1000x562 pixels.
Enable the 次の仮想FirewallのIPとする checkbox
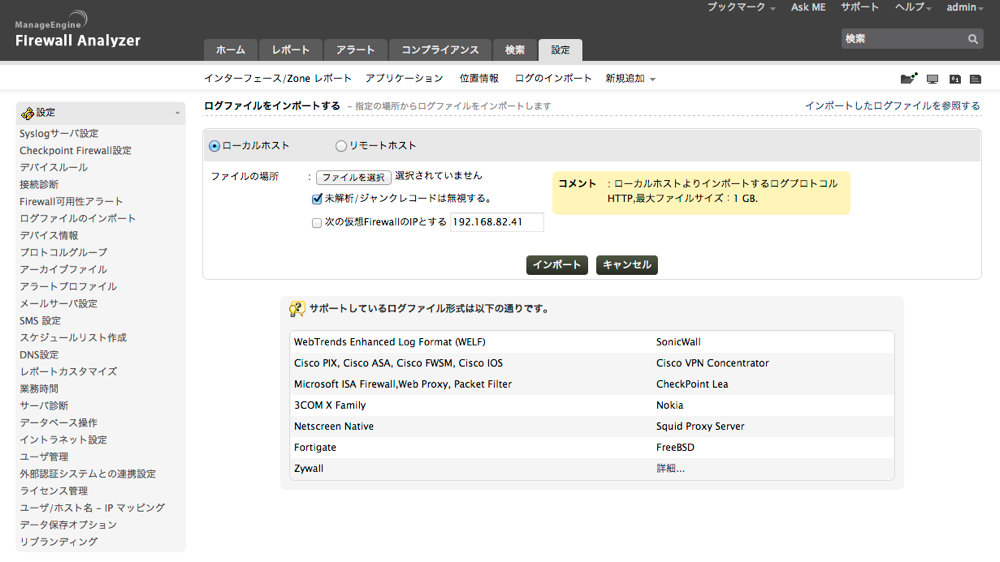tap(317, 223)
